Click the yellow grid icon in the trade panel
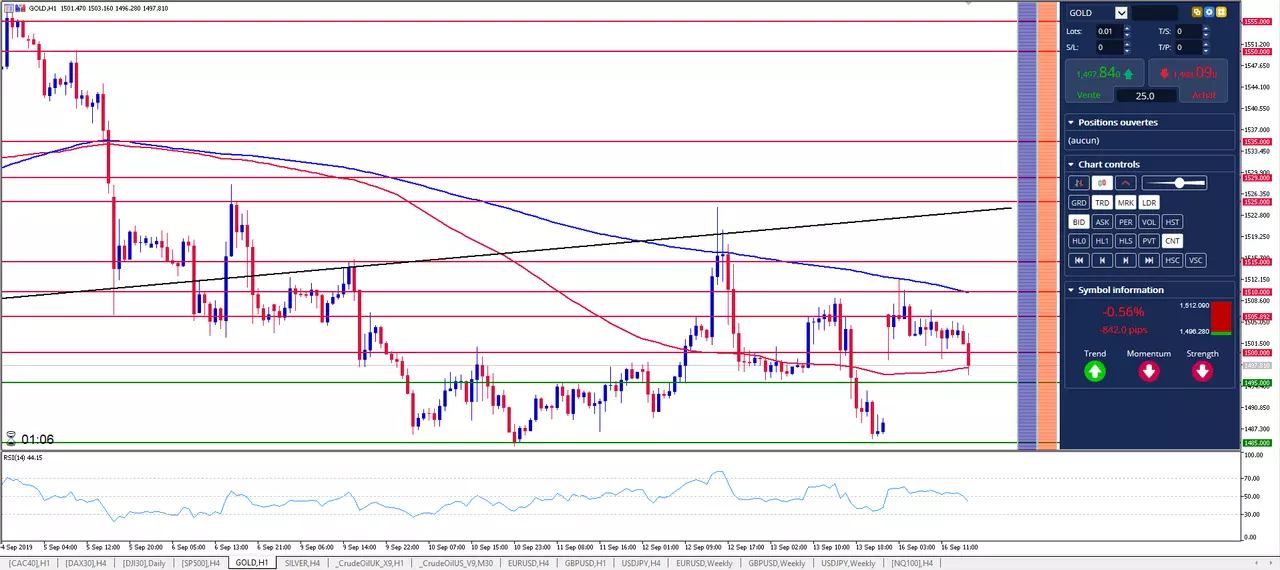1280x570 pixels. pos(1221,12)
